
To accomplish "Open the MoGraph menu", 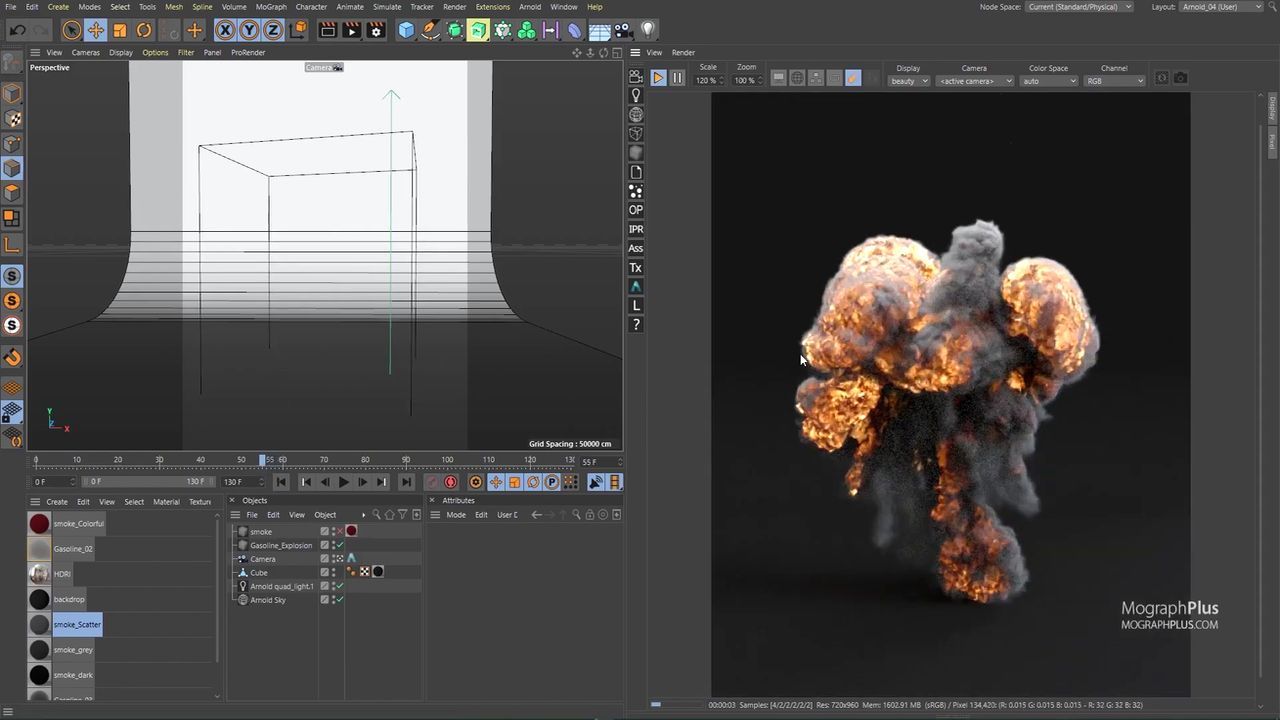I will (271, 7).
